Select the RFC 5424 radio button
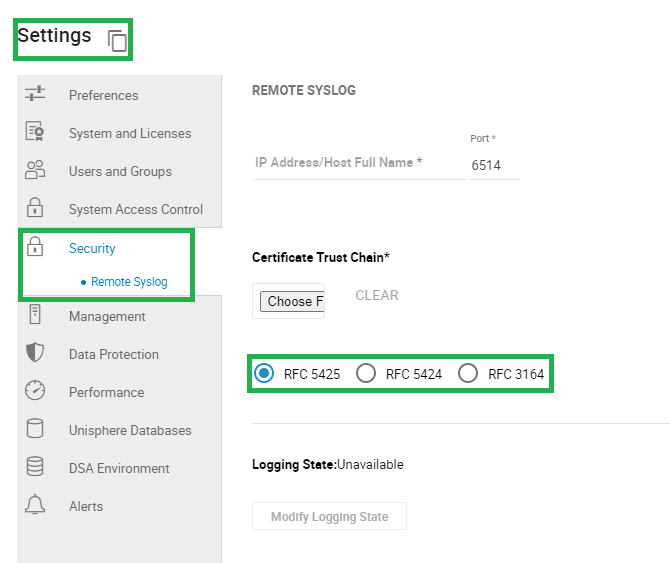The width and height of the screenshot is (670, 563). tap(366, 374)
